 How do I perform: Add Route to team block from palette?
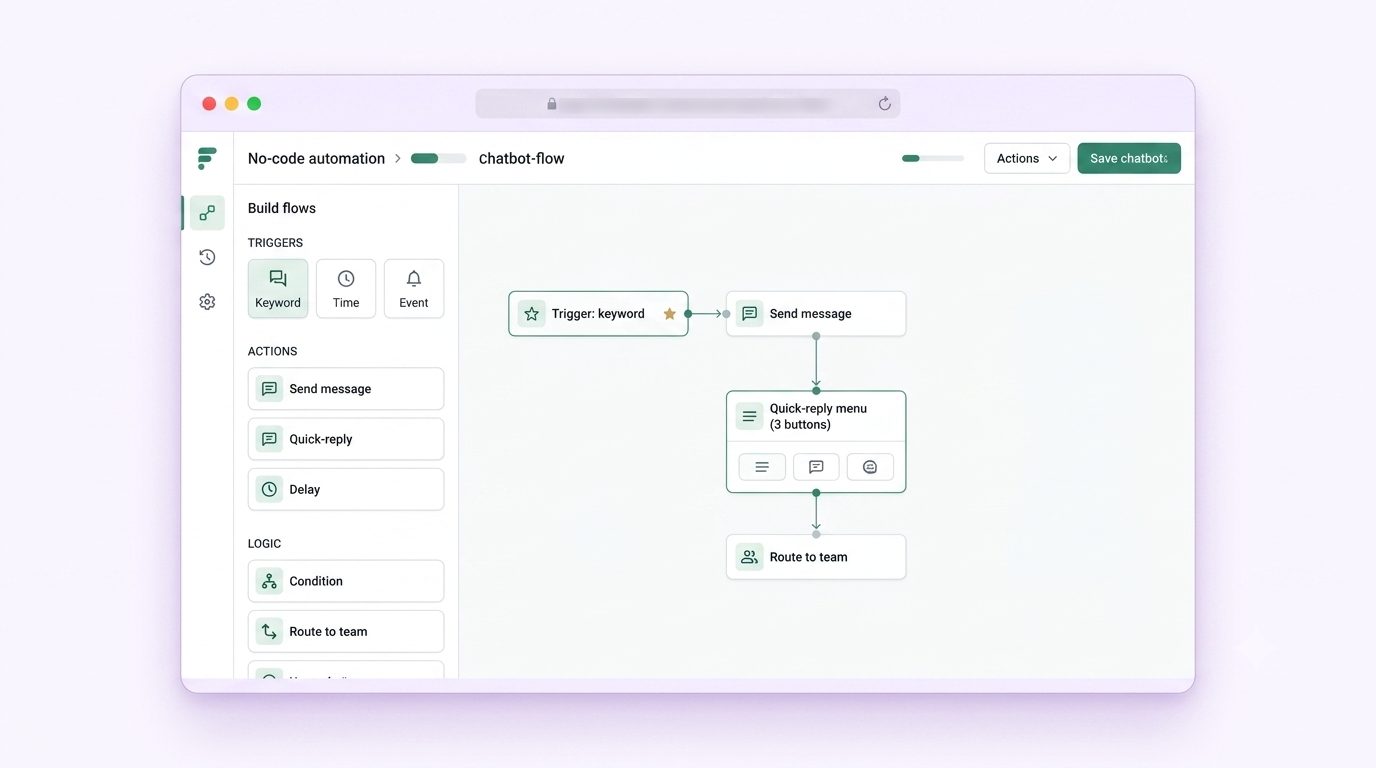click(x=346, y=631)
